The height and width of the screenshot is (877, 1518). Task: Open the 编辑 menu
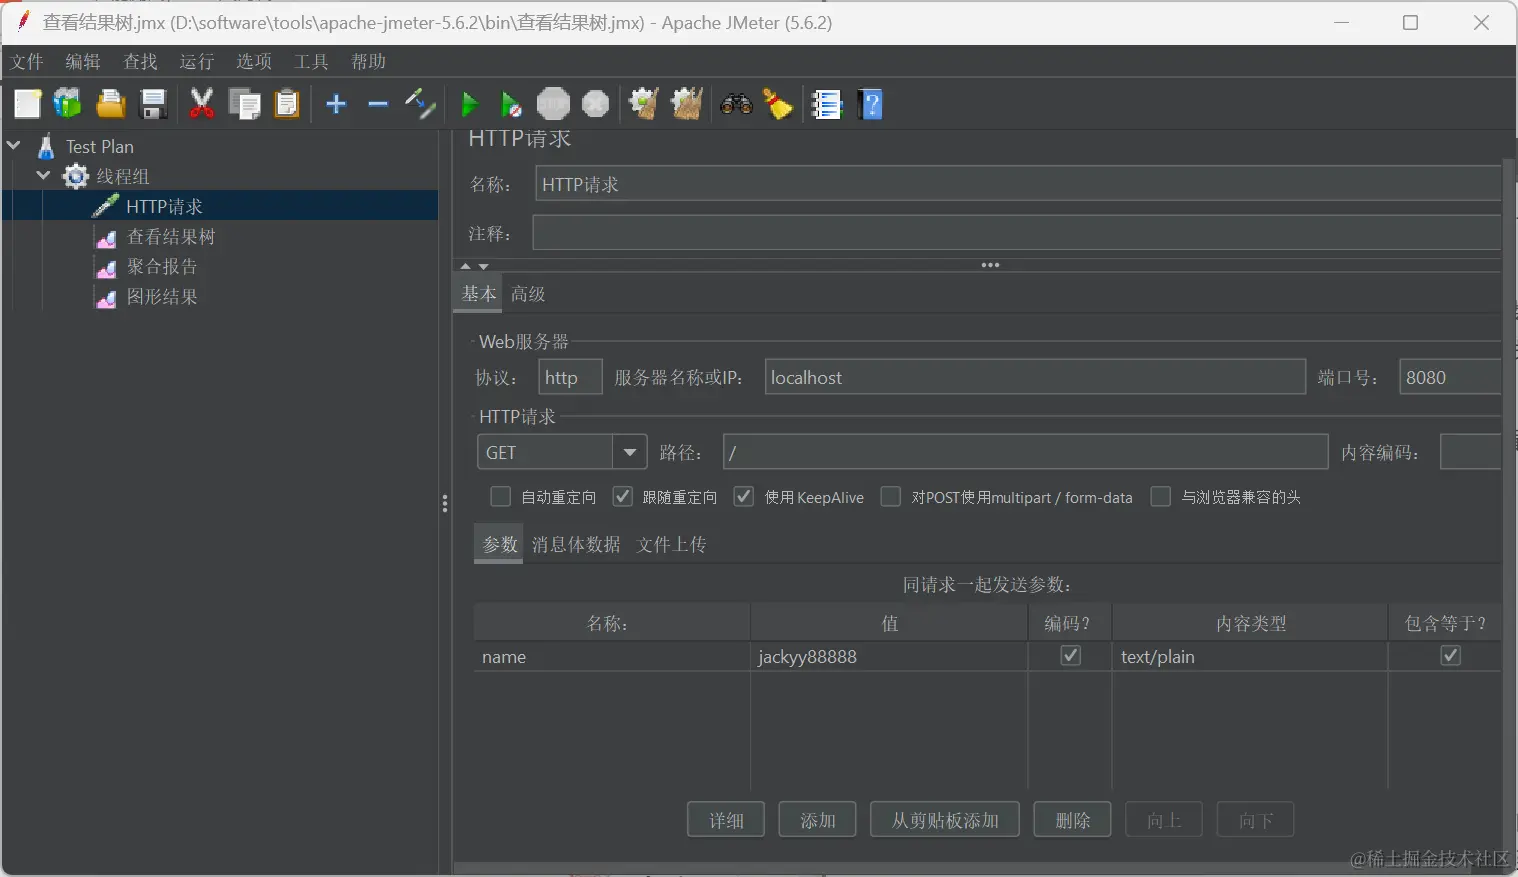(83, 62)
